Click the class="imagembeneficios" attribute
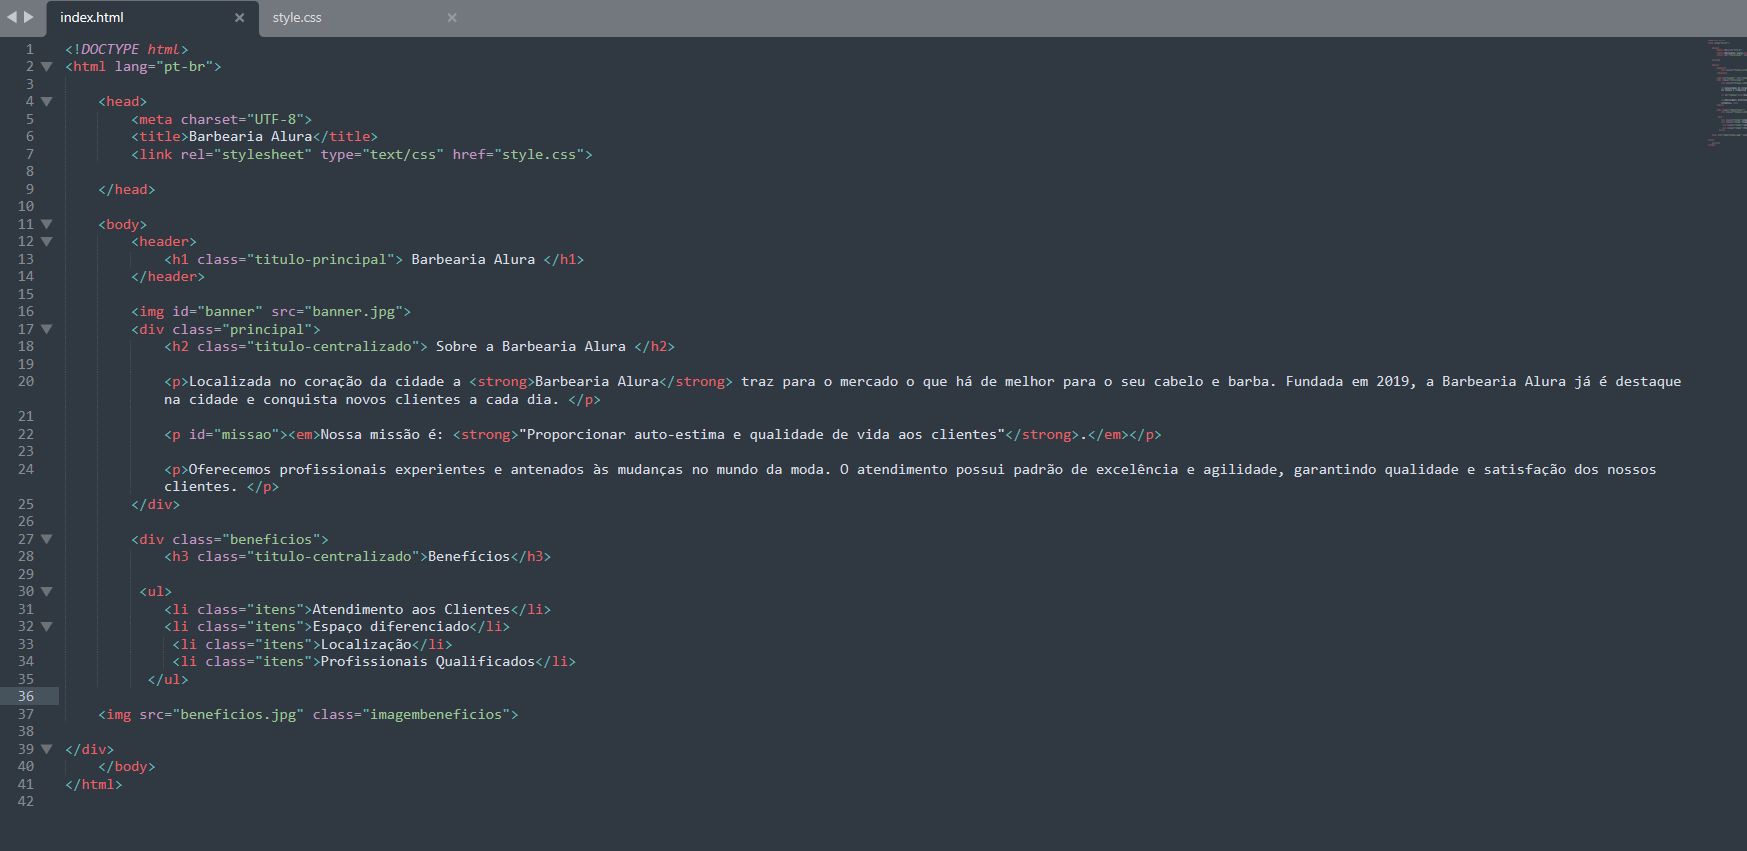Viewport: 1747px width, 851px height. (x=411, y=714)
